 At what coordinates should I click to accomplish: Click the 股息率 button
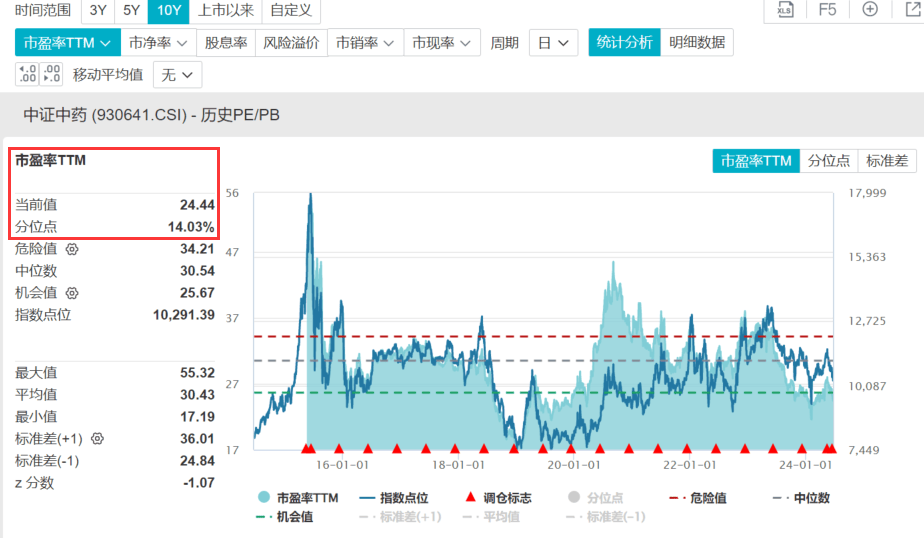[x=226, y=42]
